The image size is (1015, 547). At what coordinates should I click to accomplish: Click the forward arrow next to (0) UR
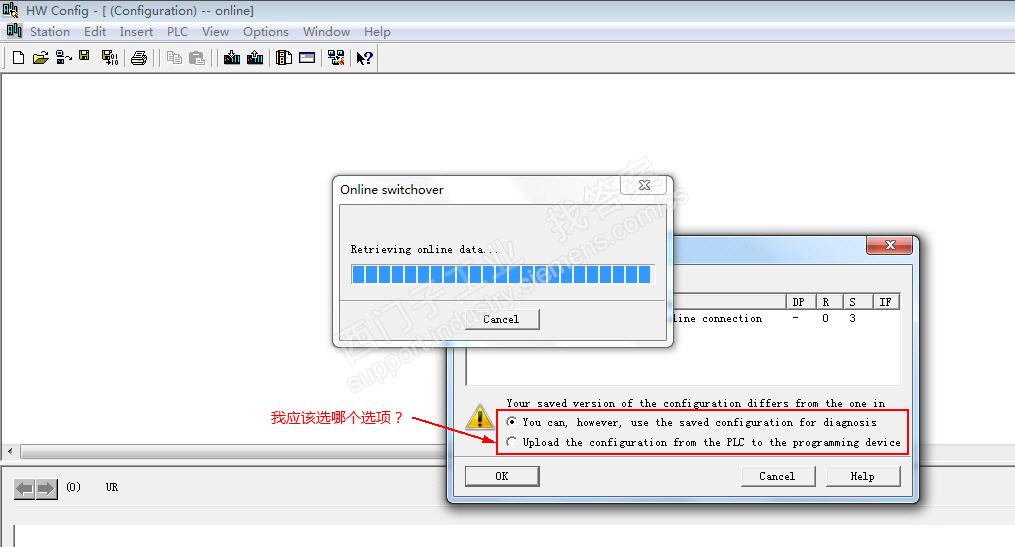point(47,489)
